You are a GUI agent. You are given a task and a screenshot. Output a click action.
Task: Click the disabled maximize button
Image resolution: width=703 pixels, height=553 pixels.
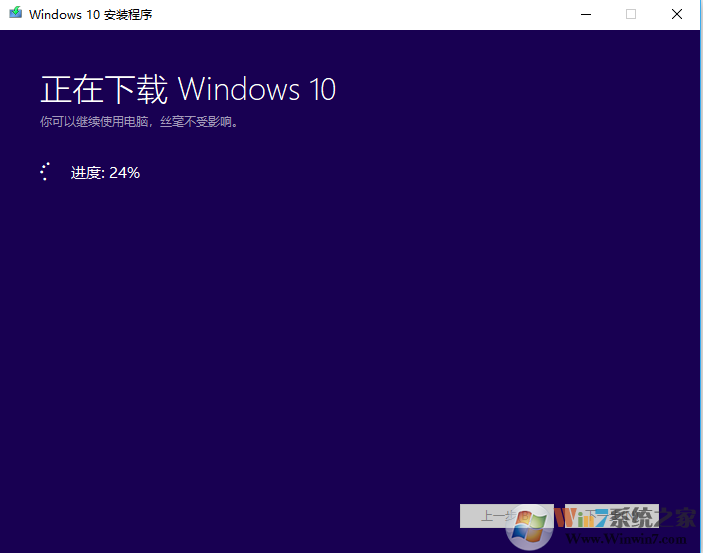coord(630,14)
